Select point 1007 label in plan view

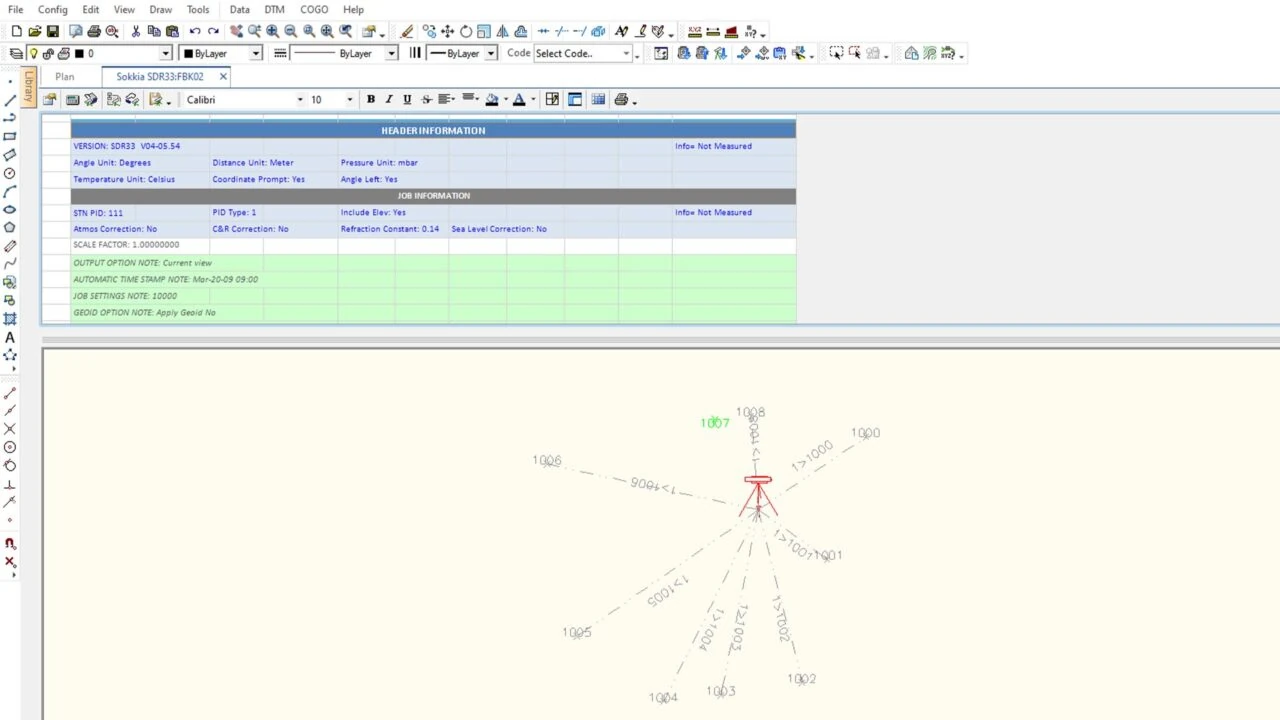(715, 423)
